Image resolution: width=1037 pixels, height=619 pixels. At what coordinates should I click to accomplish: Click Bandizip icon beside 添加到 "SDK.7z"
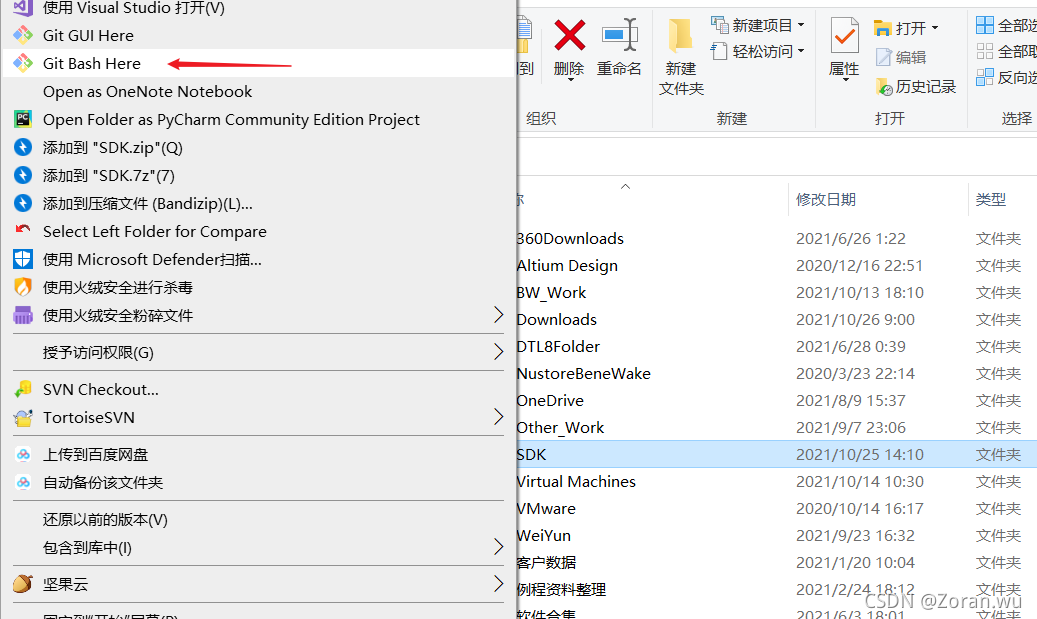(x=23, y=175)
